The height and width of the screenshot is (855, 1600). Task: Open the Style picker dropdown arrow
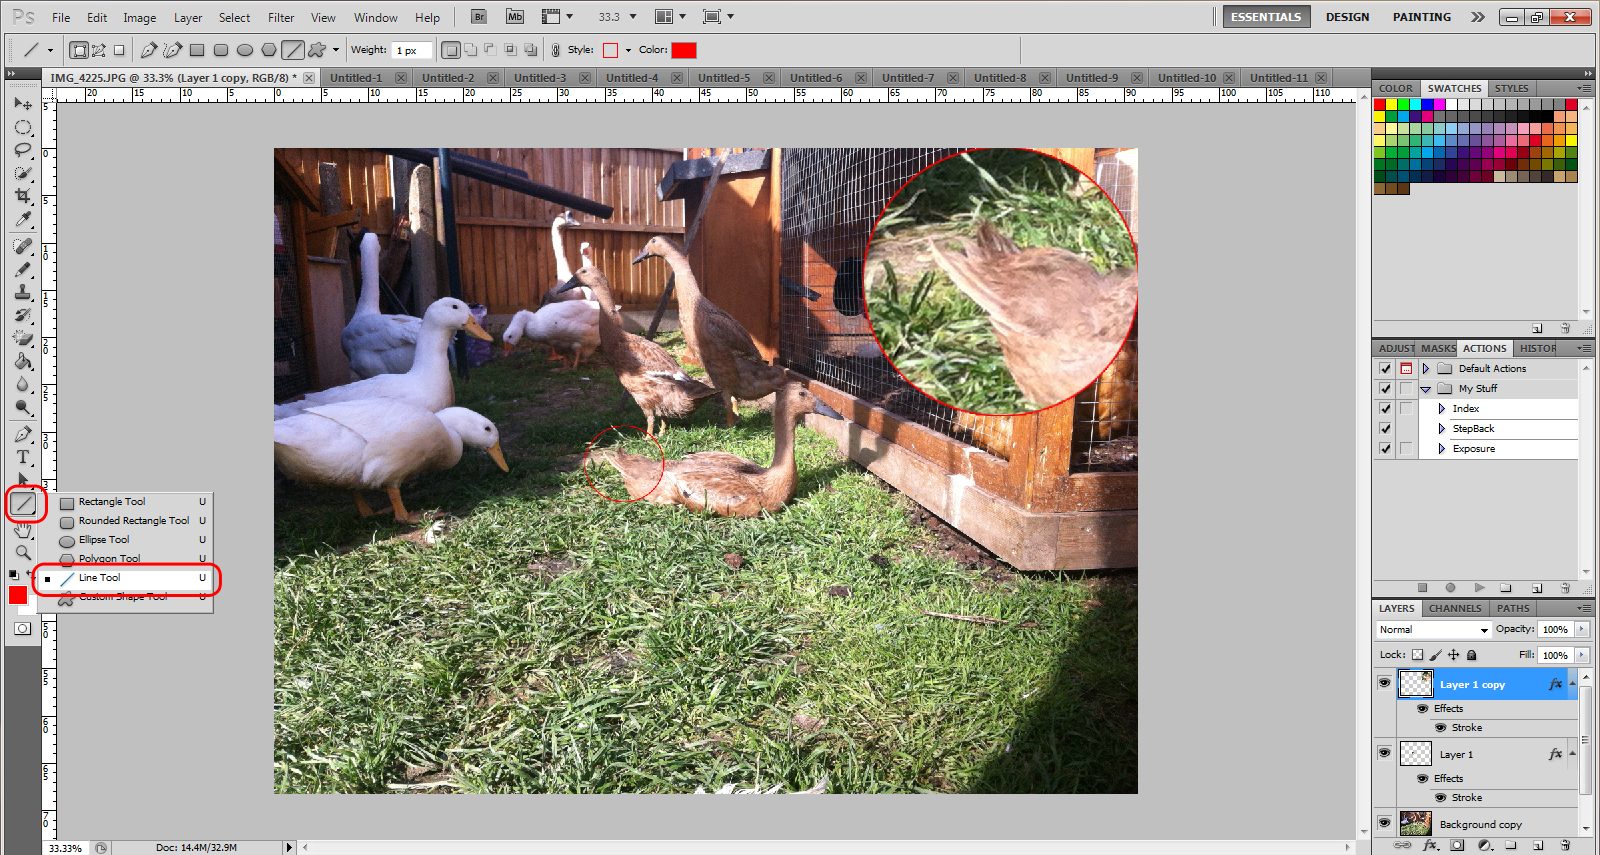pyautogui.click(x=628, y=50)
